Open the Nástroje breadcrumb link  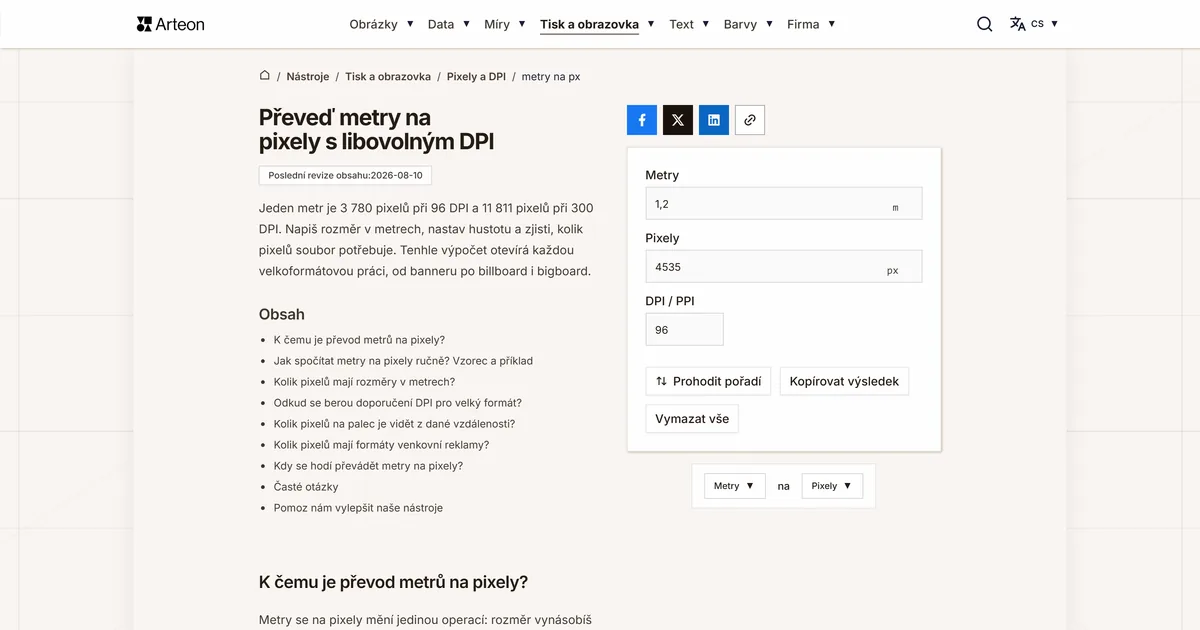[x=308, y=76]
